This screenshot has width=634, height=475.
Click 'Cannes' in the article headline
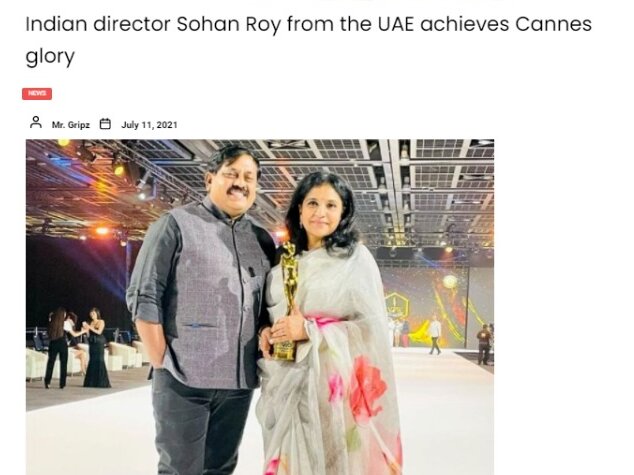[554, 24]
